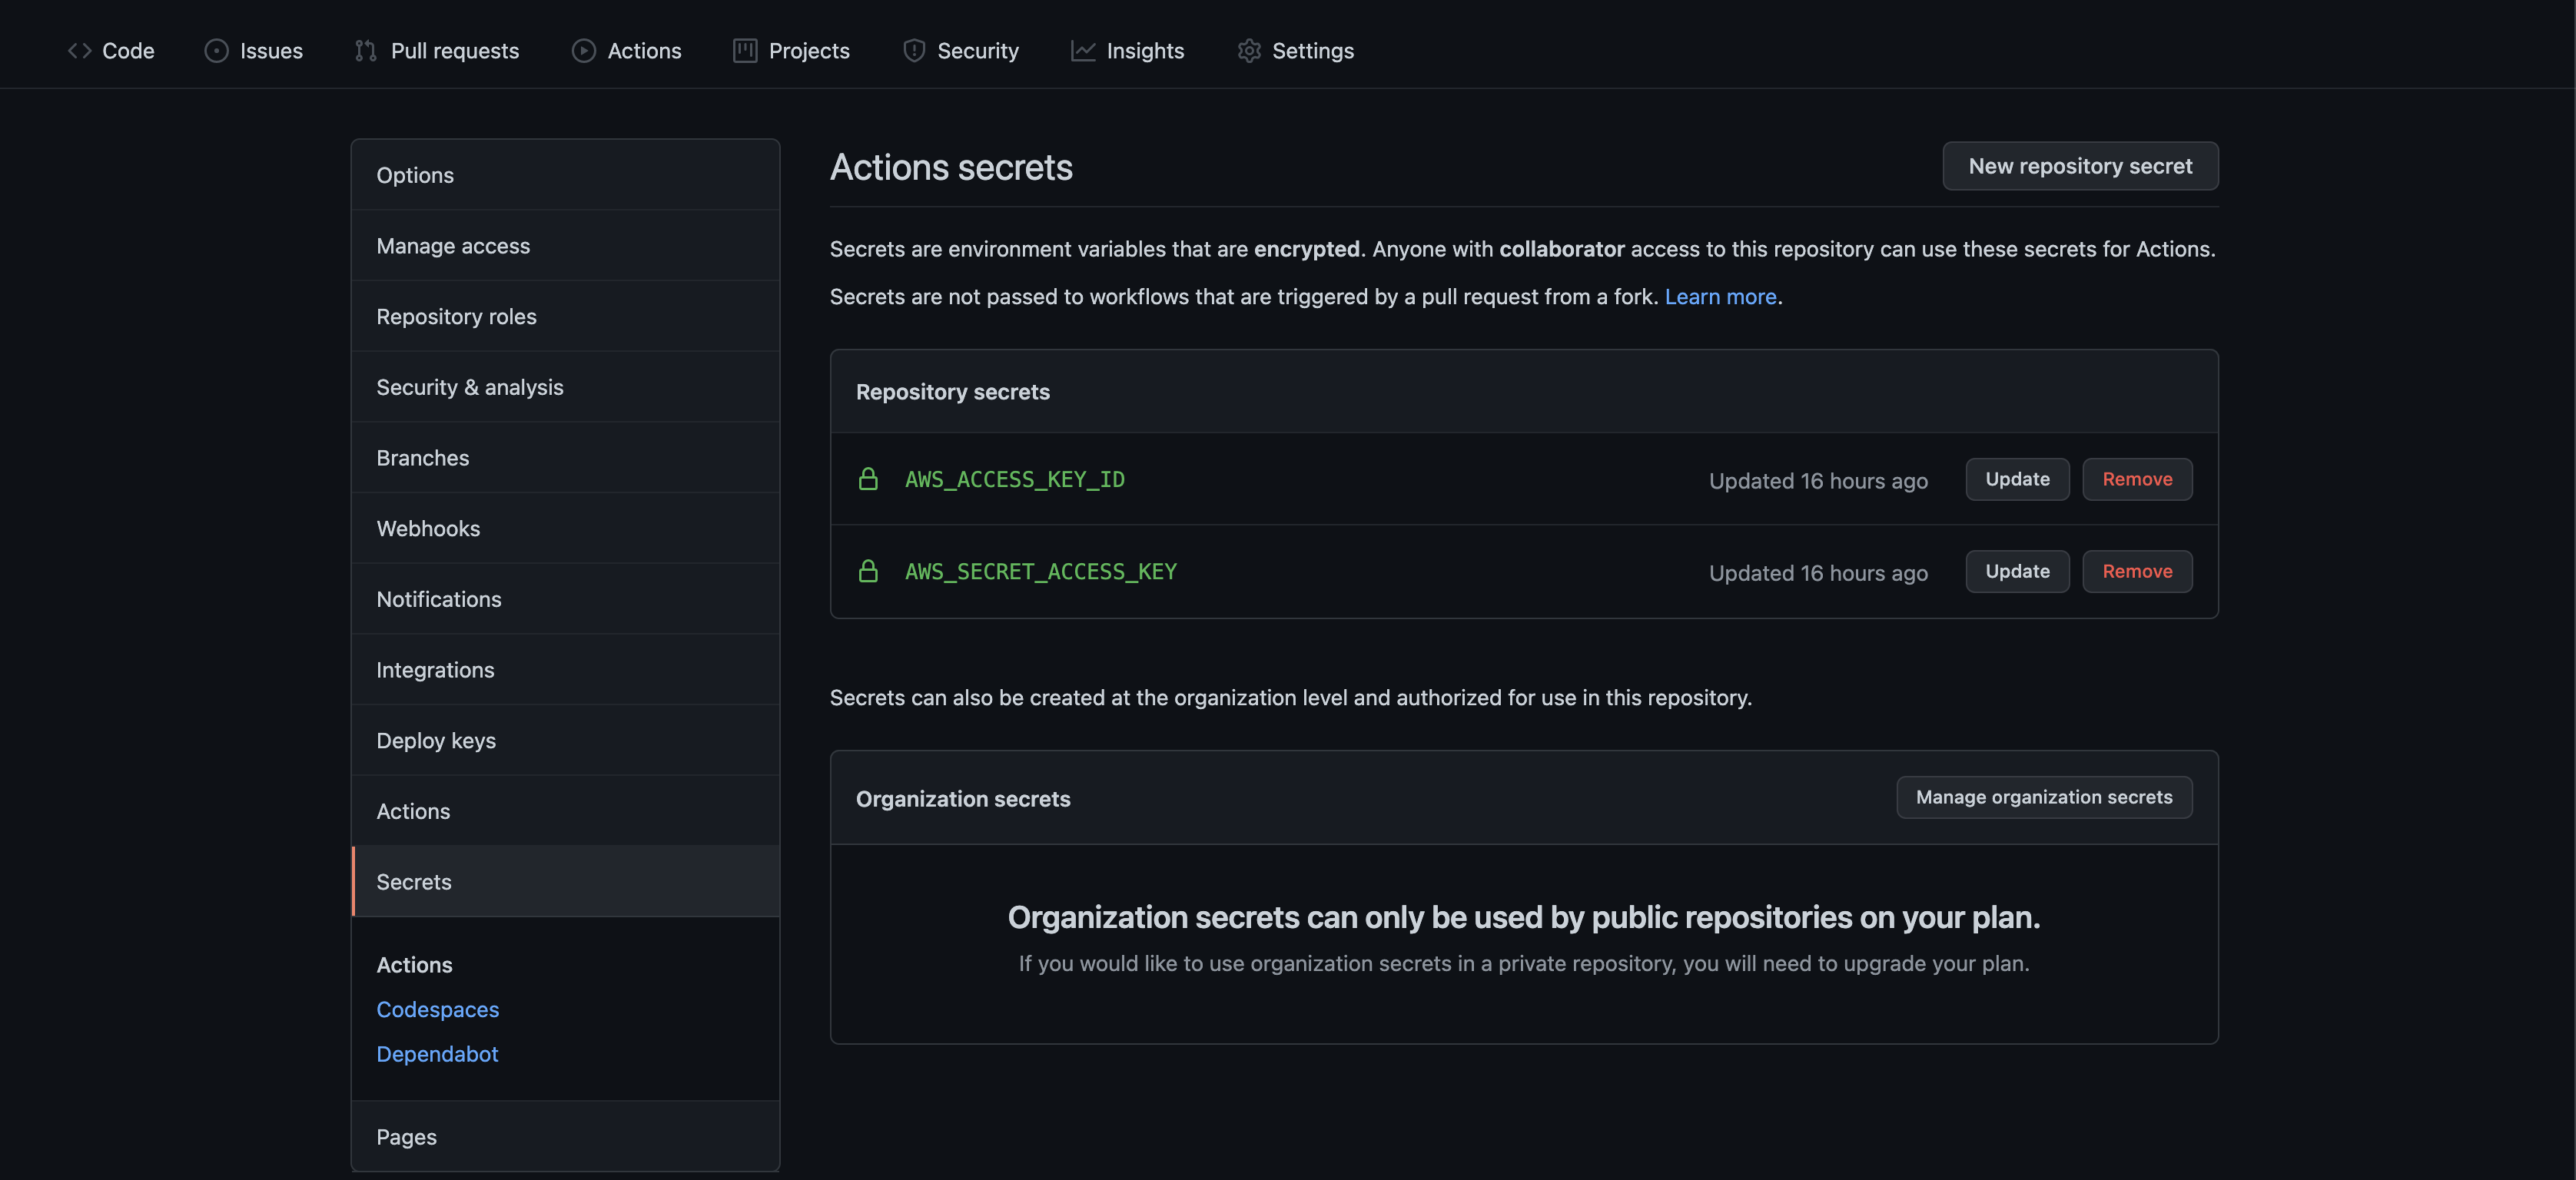The width and height of the screenshot is (2576, 1180).
Task: Click Manage organization secrets button
Action: coord(2043,797)
